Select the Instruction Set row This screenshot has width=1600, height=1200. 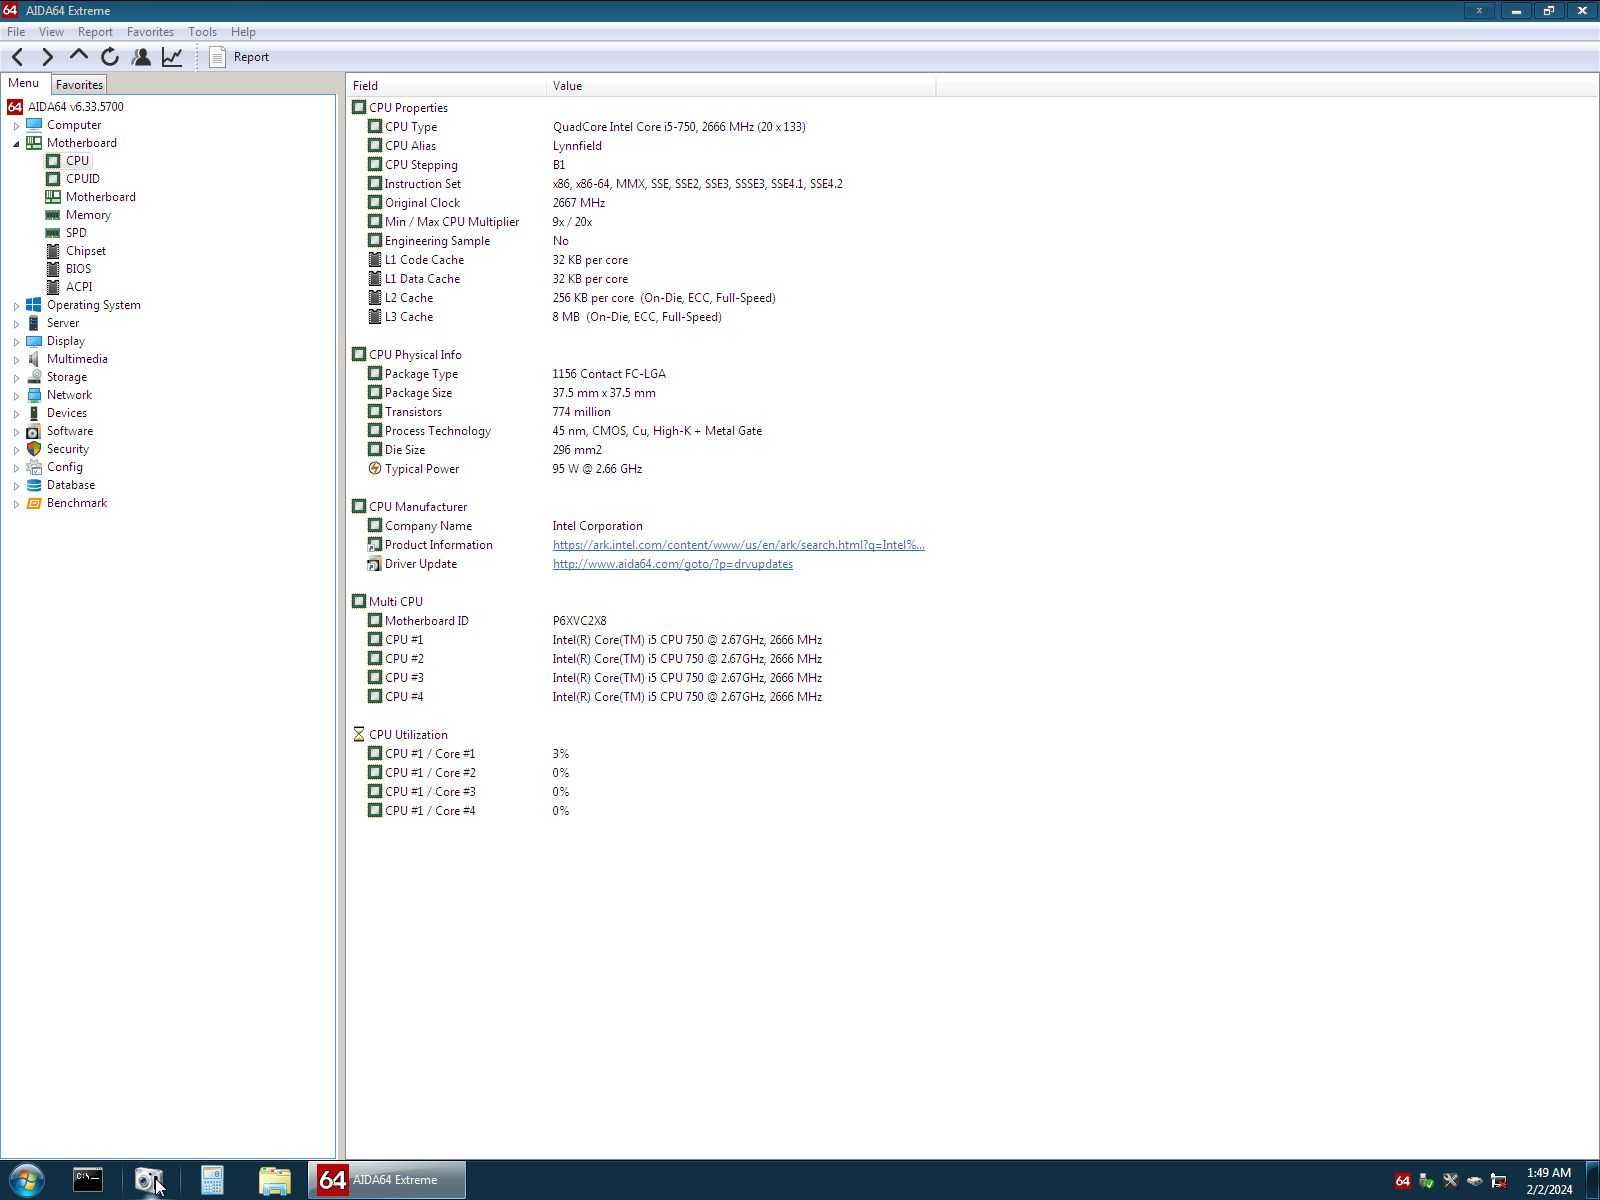coord(640,184)
